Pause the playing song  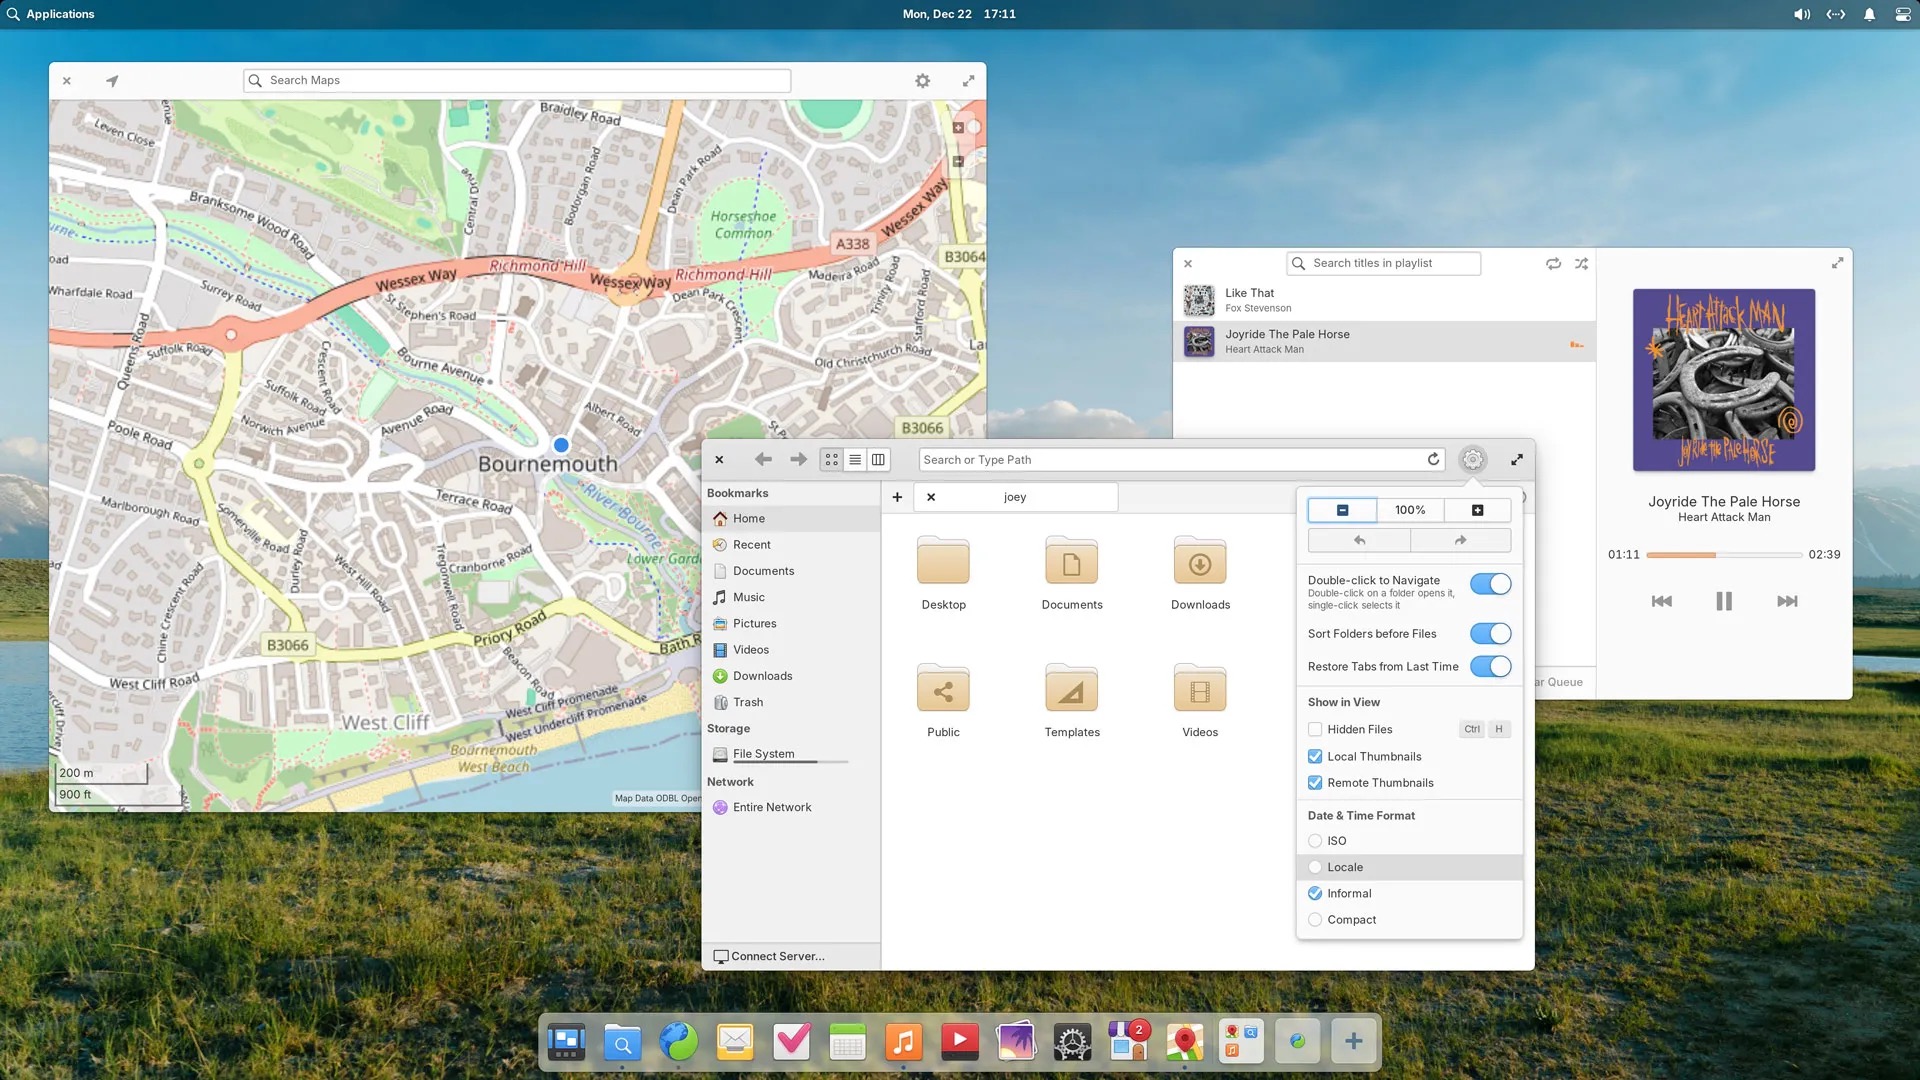(x=1723, y=601)
